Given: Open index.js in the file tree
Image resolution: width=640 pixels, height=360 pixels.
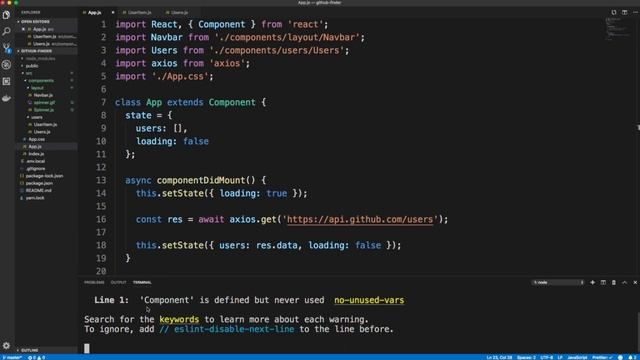Looking at the screenshot, I should 36,154.
